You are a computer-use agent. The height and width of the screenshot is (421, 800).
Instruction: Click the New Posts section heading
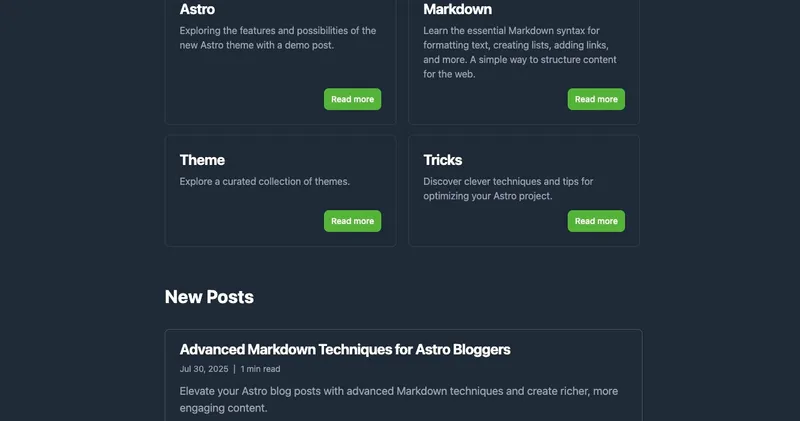tap(209, 297)
